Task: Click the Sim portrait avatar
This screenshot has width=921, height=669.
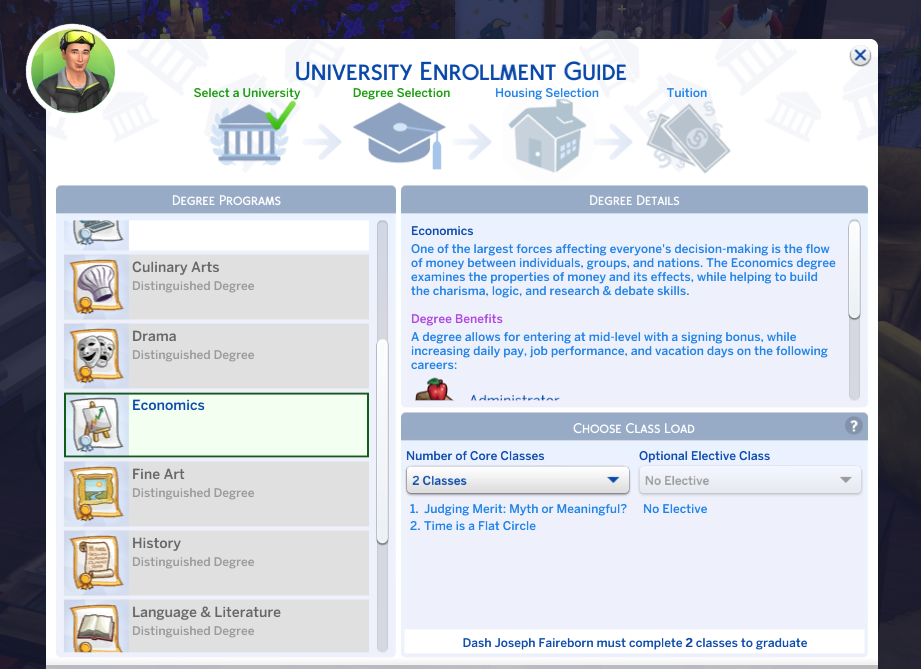Action: pyautogui.click(x=73, y=69)
